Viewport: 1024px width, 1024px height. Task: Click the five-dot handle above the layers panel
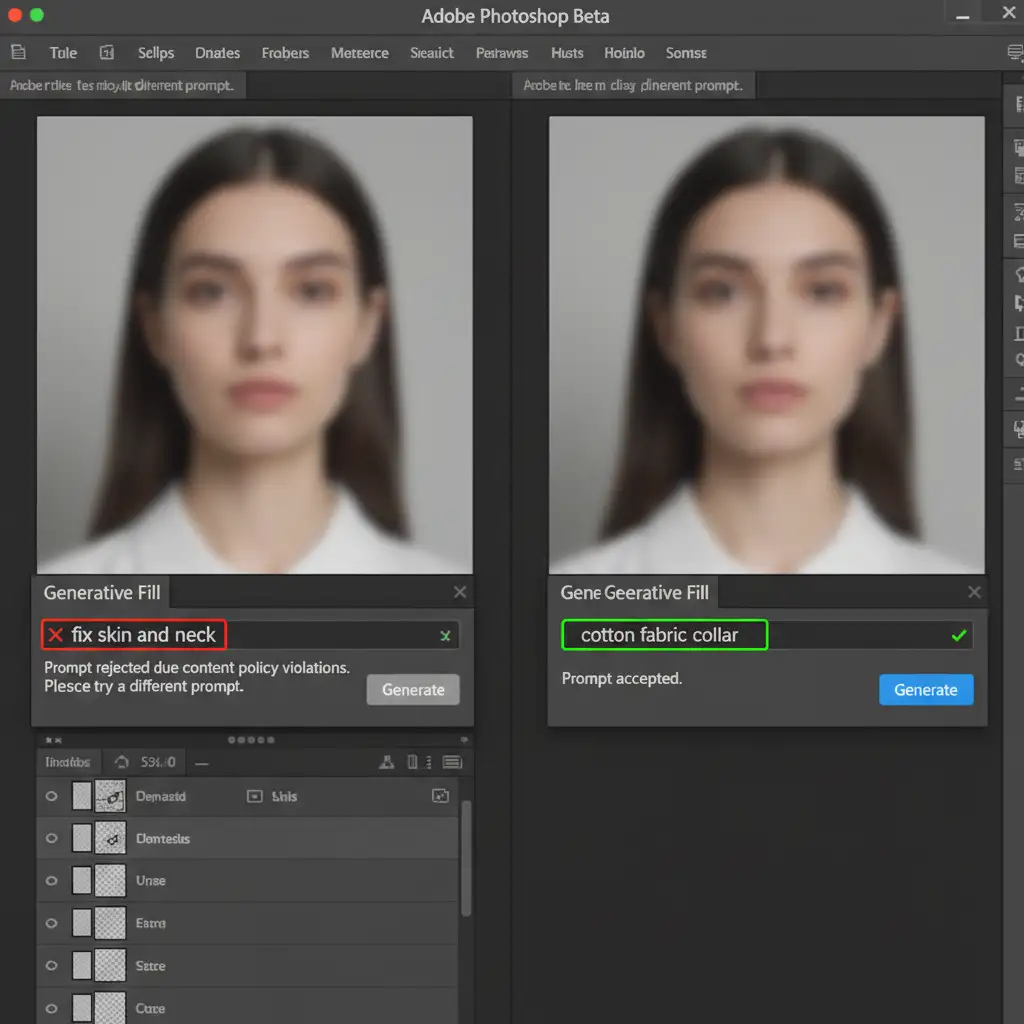[251, 740]
